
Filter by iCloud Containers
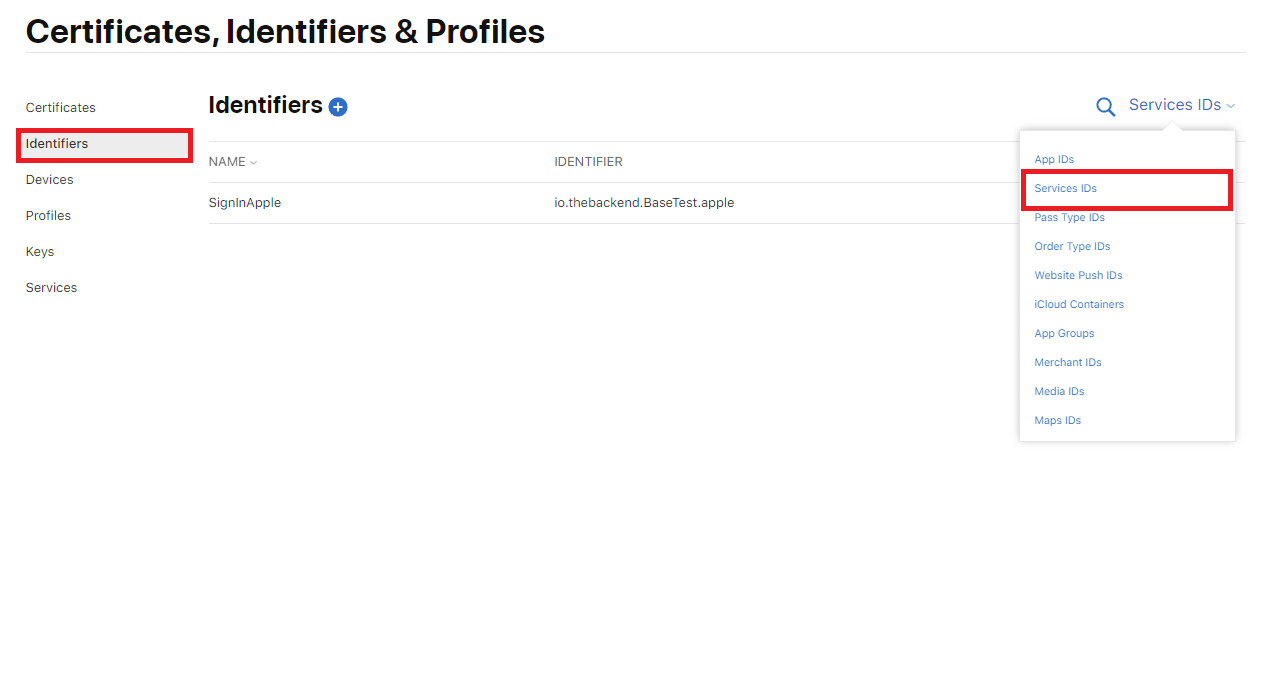1079,305
